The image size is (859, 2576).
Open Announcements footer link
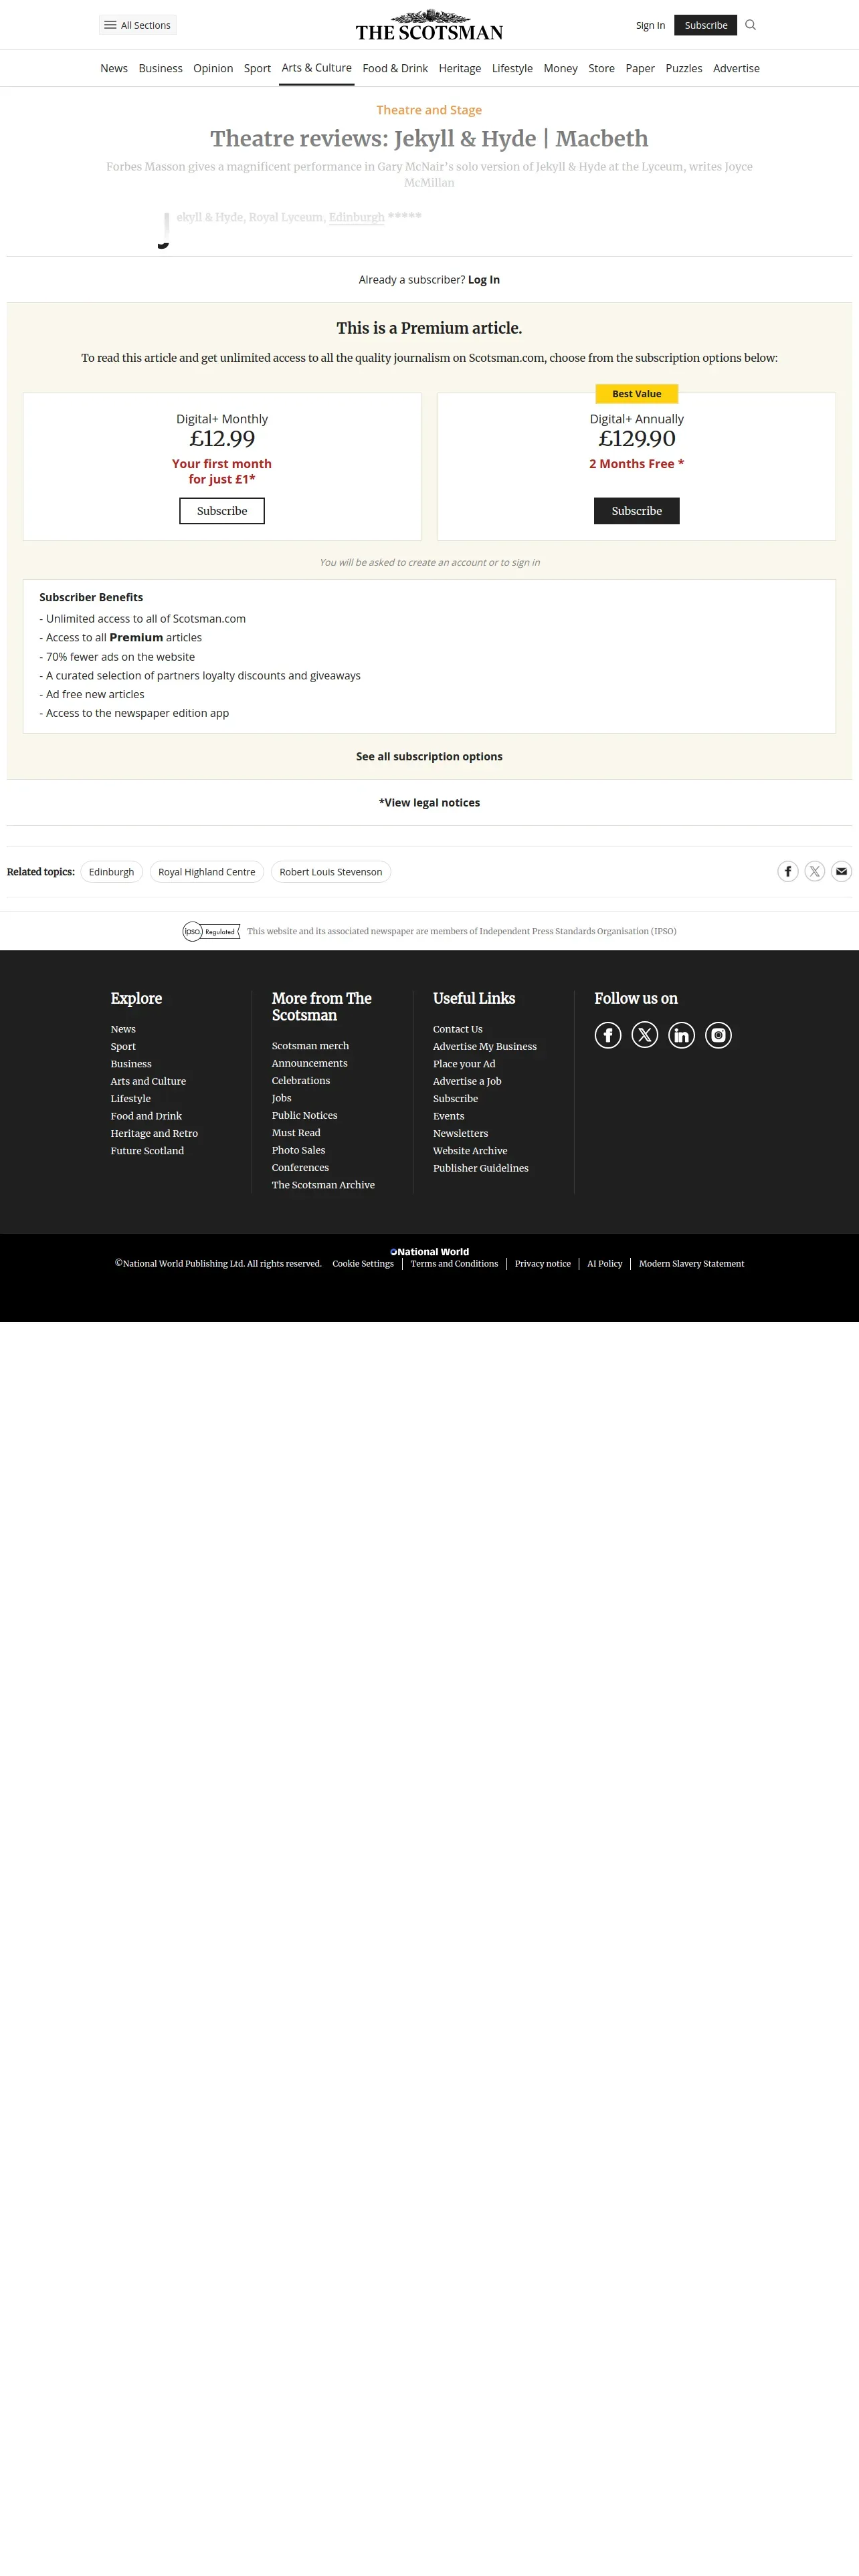click(x=309, y=1063)
